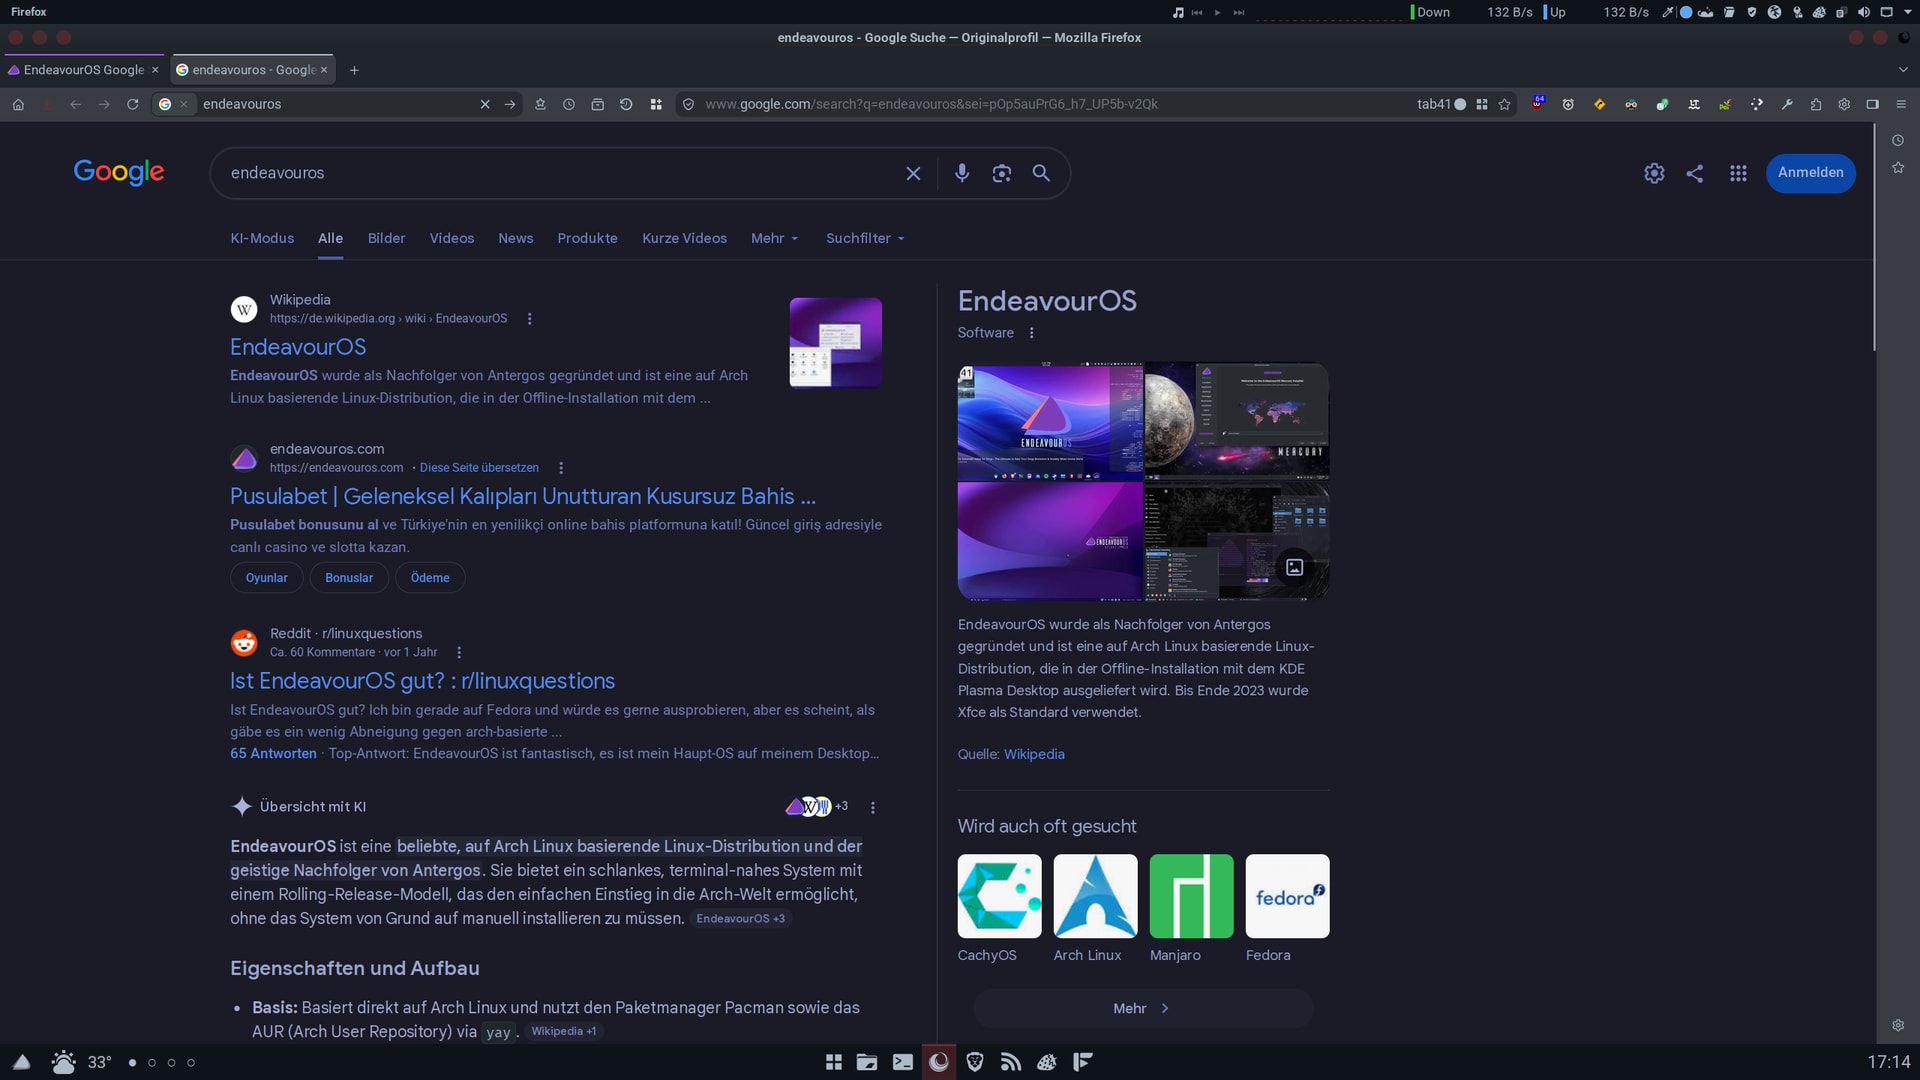Open more options for Reddit result
1920x1080 pixels.
tap(459, 653)
